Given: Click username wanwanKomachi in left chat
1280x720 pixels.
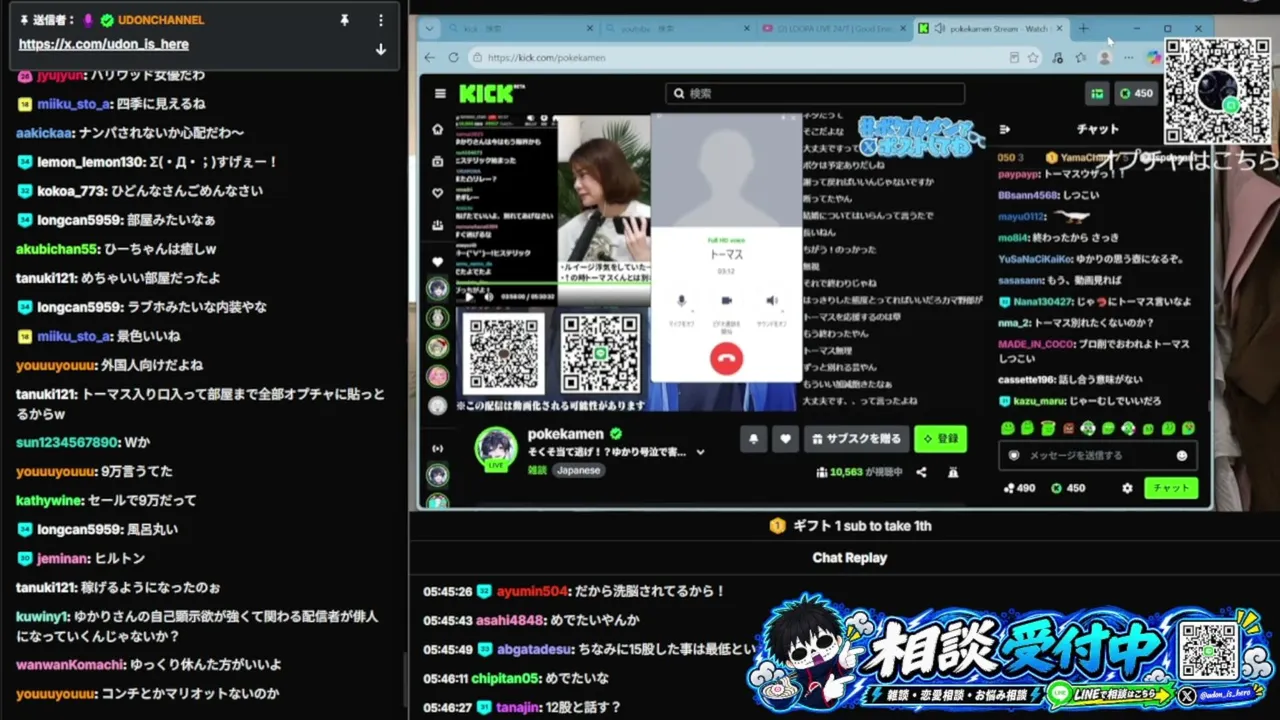Looking at the screenshot, I should point(70,664).
